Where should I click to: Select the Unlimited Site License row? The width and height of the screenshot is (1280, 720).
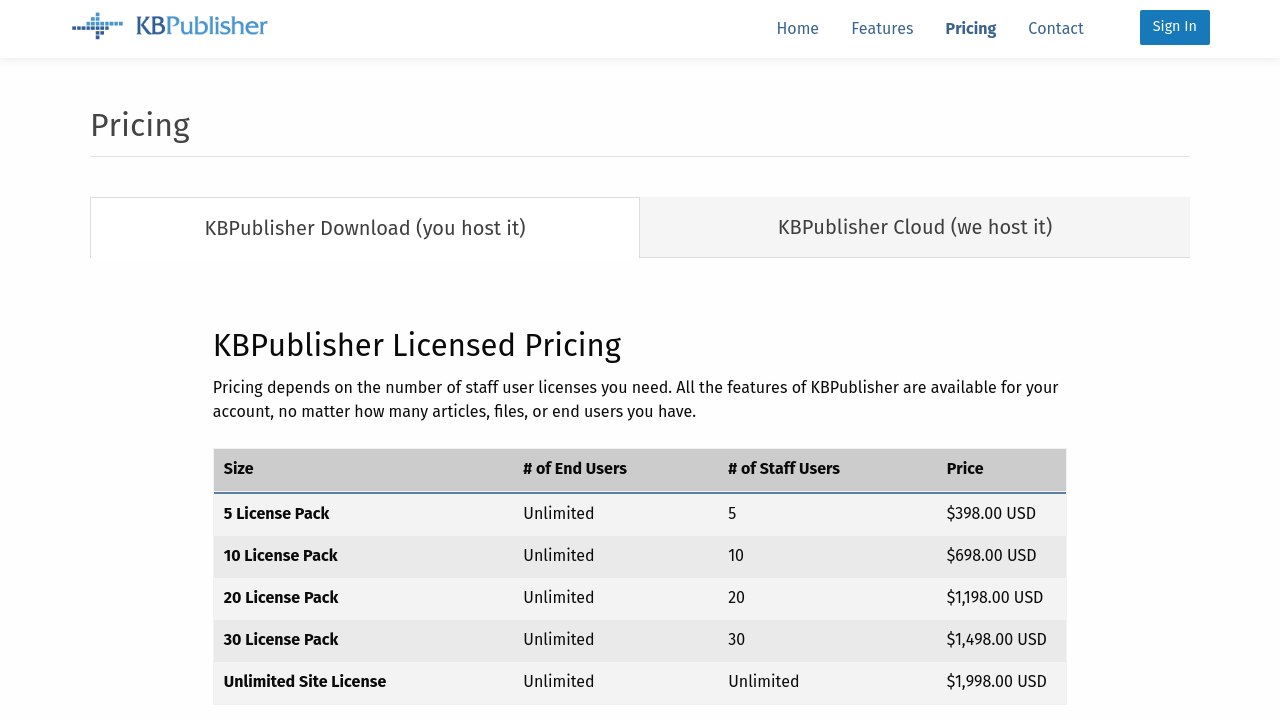pos(640,682)
